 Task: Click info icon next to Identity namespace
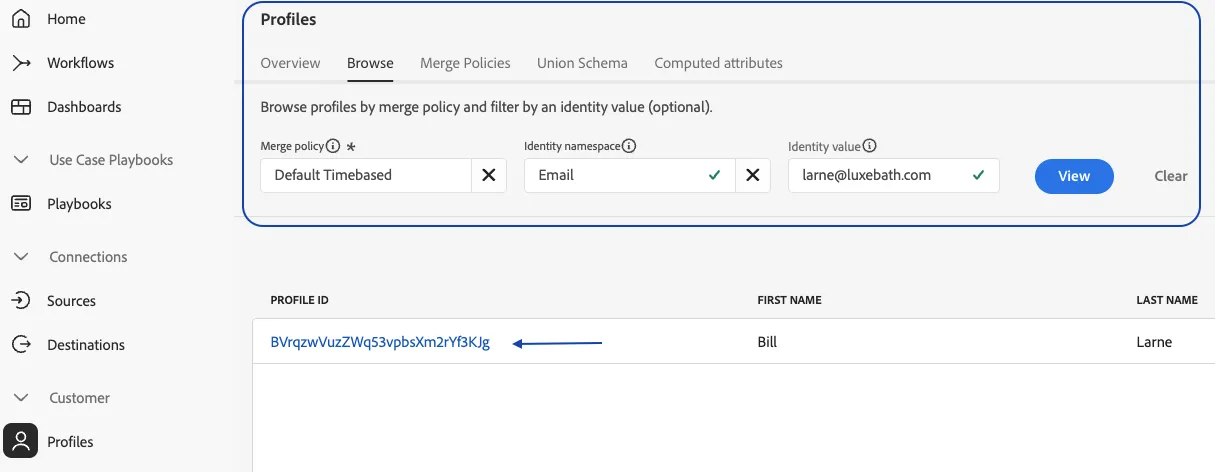coord(629,146)
